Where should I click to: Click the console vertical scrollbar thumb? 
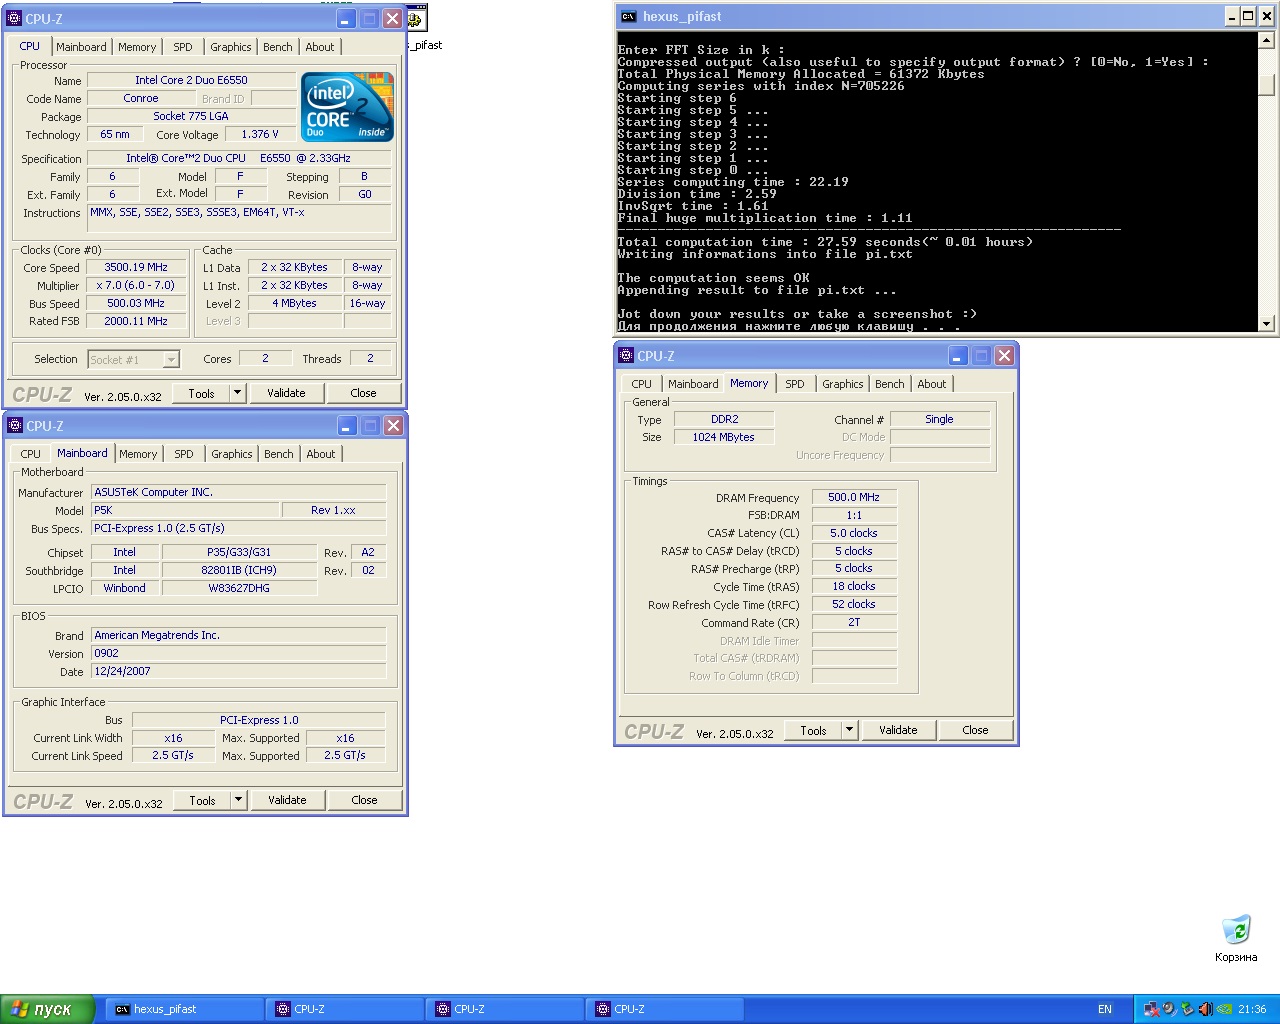click(x=1266, y=87)
